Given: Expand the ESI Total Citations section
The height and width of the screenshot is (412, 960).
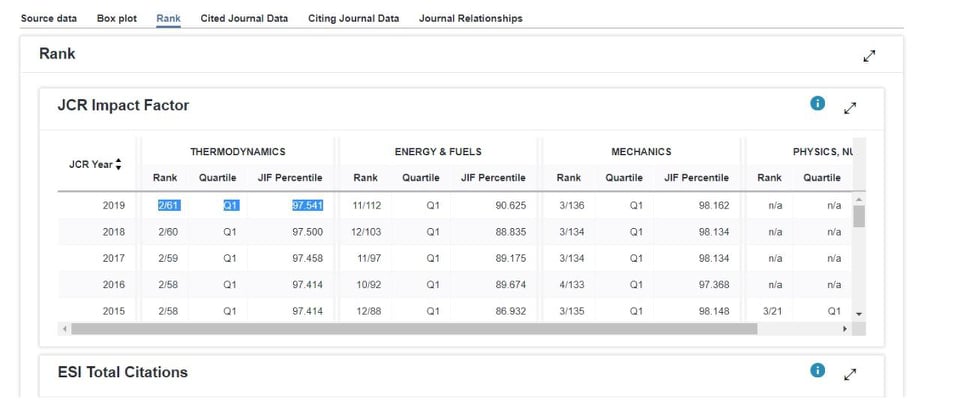Looking at the screenshot, I should [x=850, y=374].
